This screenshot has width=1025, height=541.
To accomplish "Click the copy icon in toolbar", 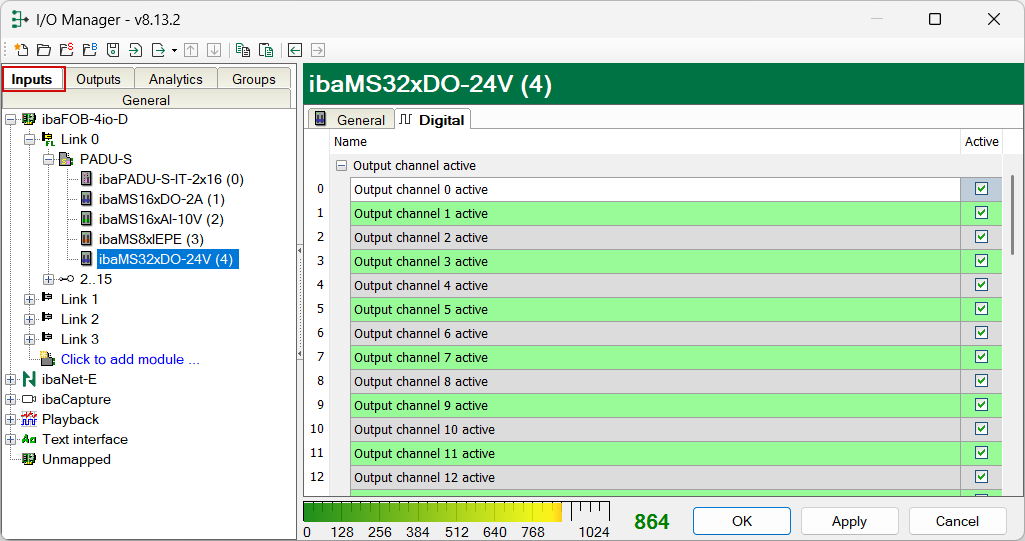I will (x=242, y=50).
